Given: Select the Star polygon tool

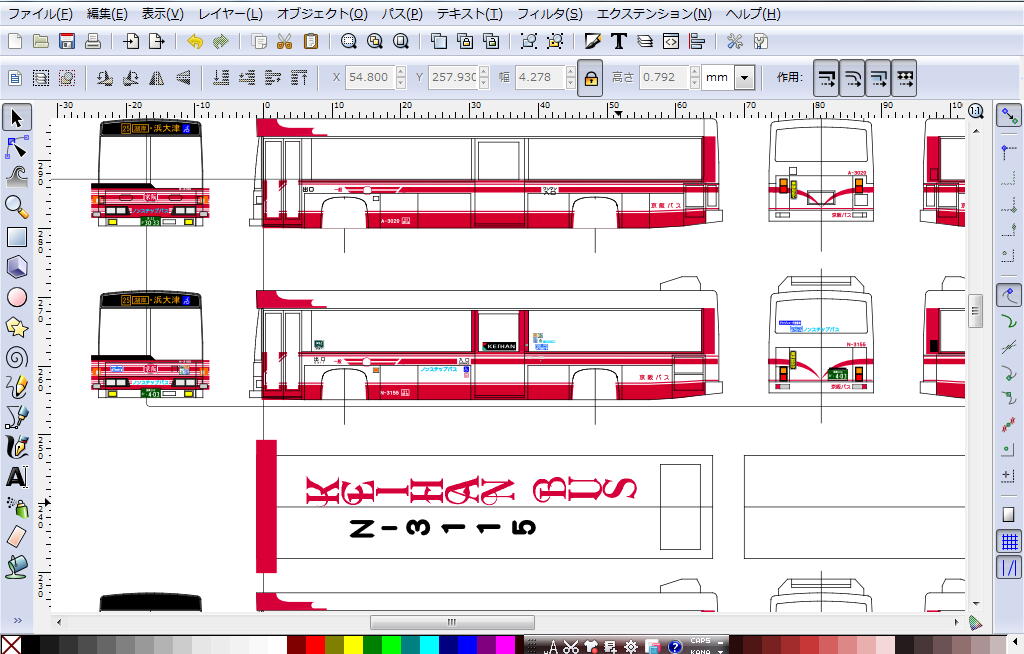Looking at the screenshot, I should pos(16,327).
